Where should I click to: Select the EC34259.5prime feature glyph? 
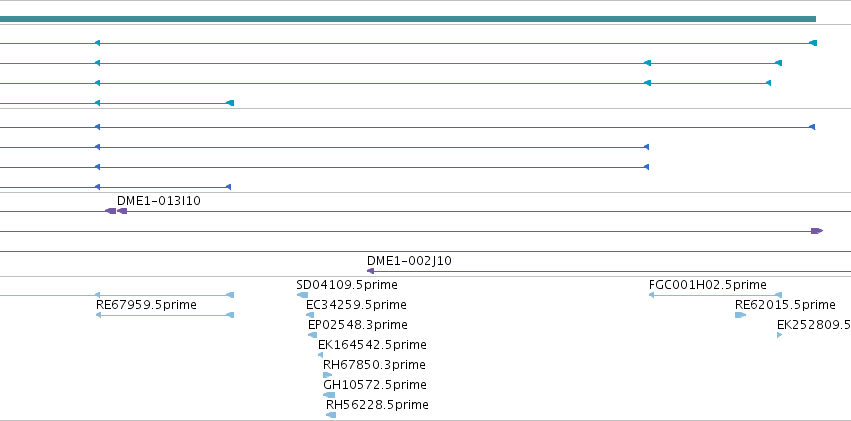(x=310, y=315)
